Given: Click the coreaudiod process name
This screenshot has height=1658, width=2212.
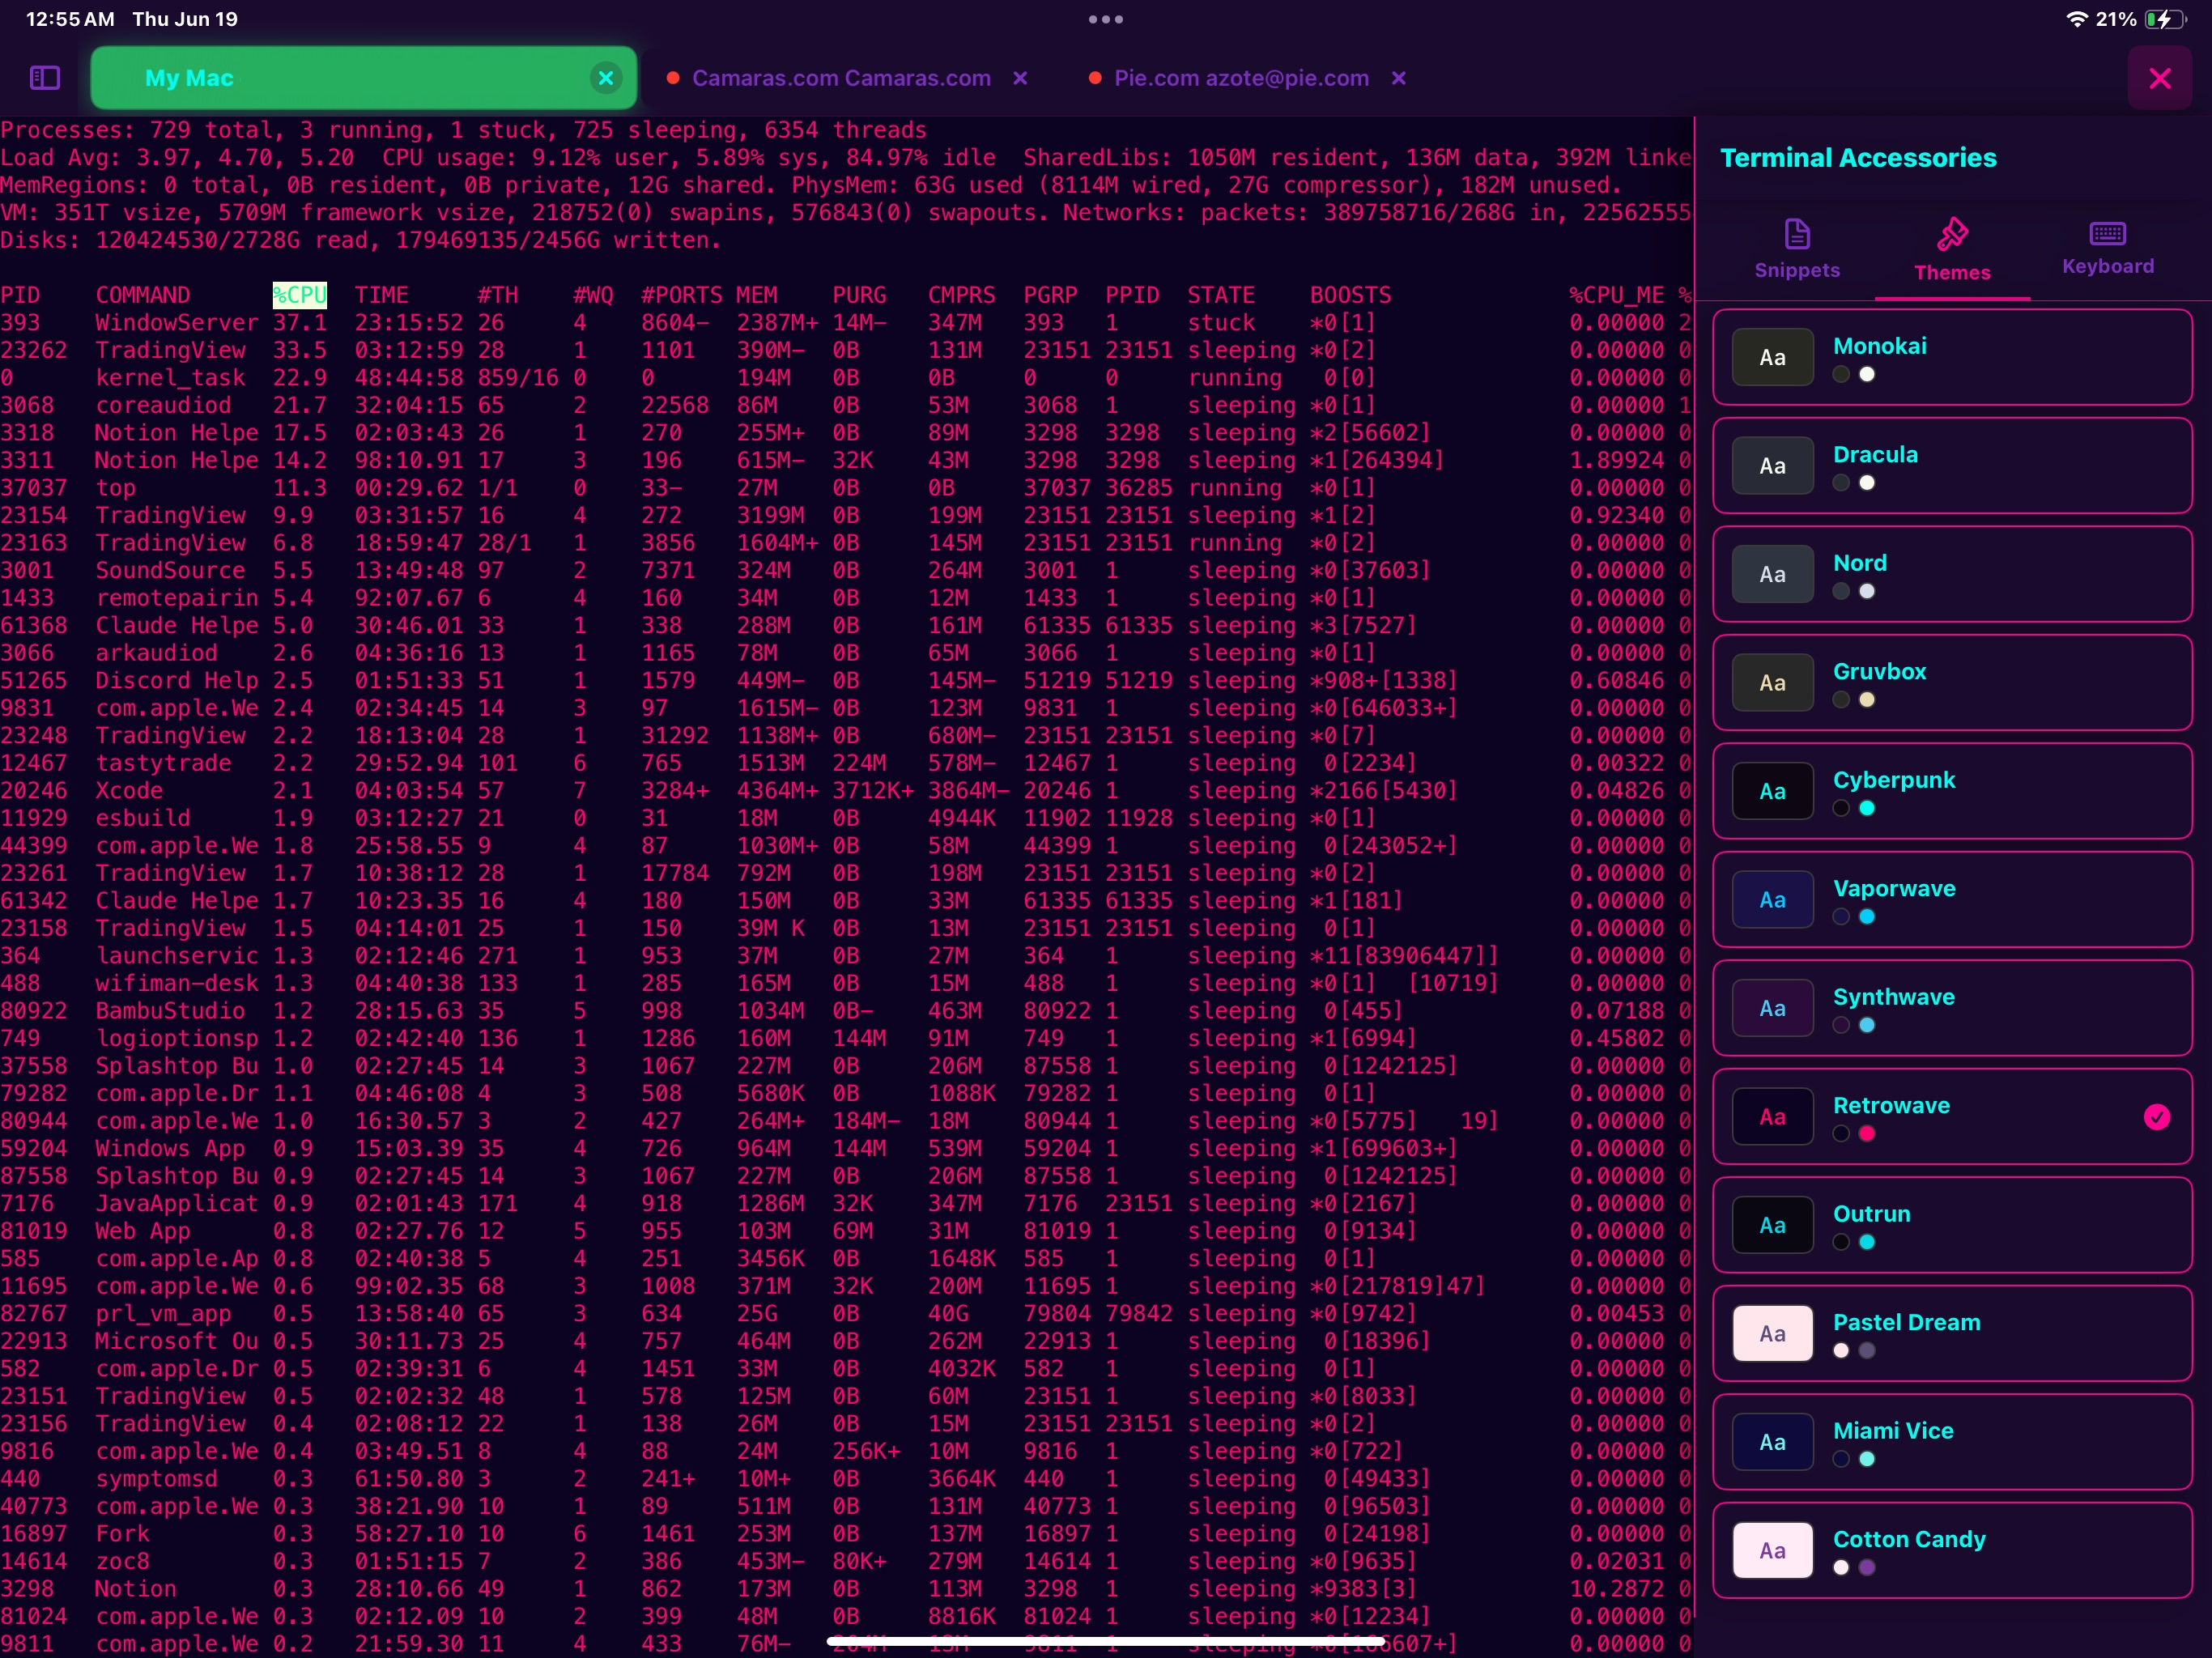Looking at the screenshot, I should 163,405.
